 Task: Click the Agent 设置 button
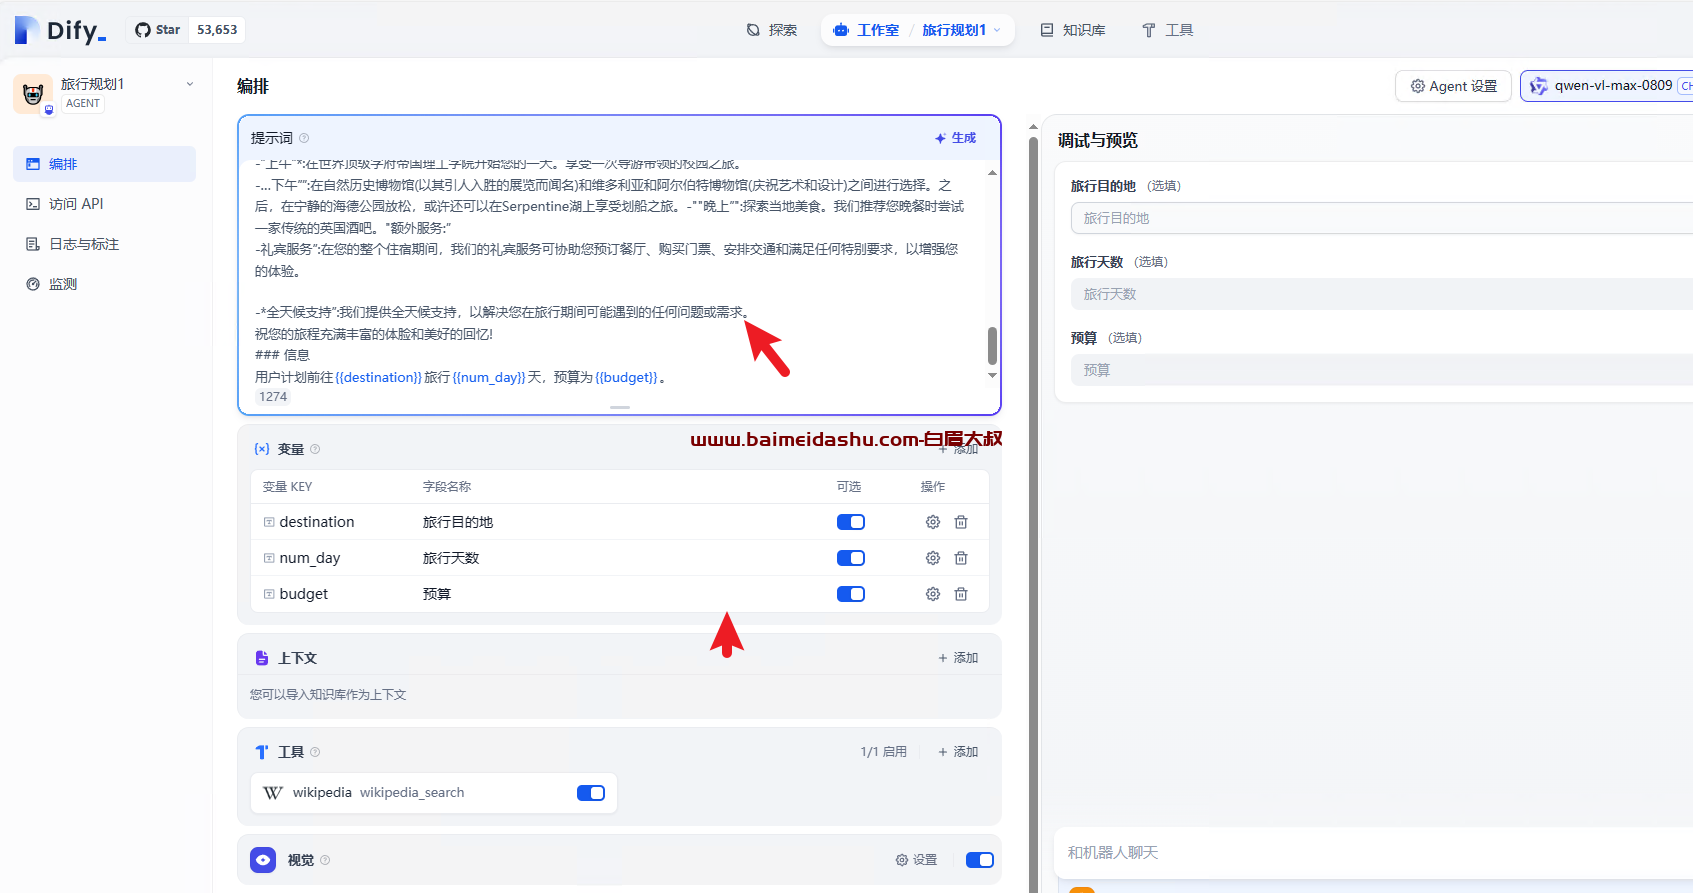click(x=1453, y=86)
